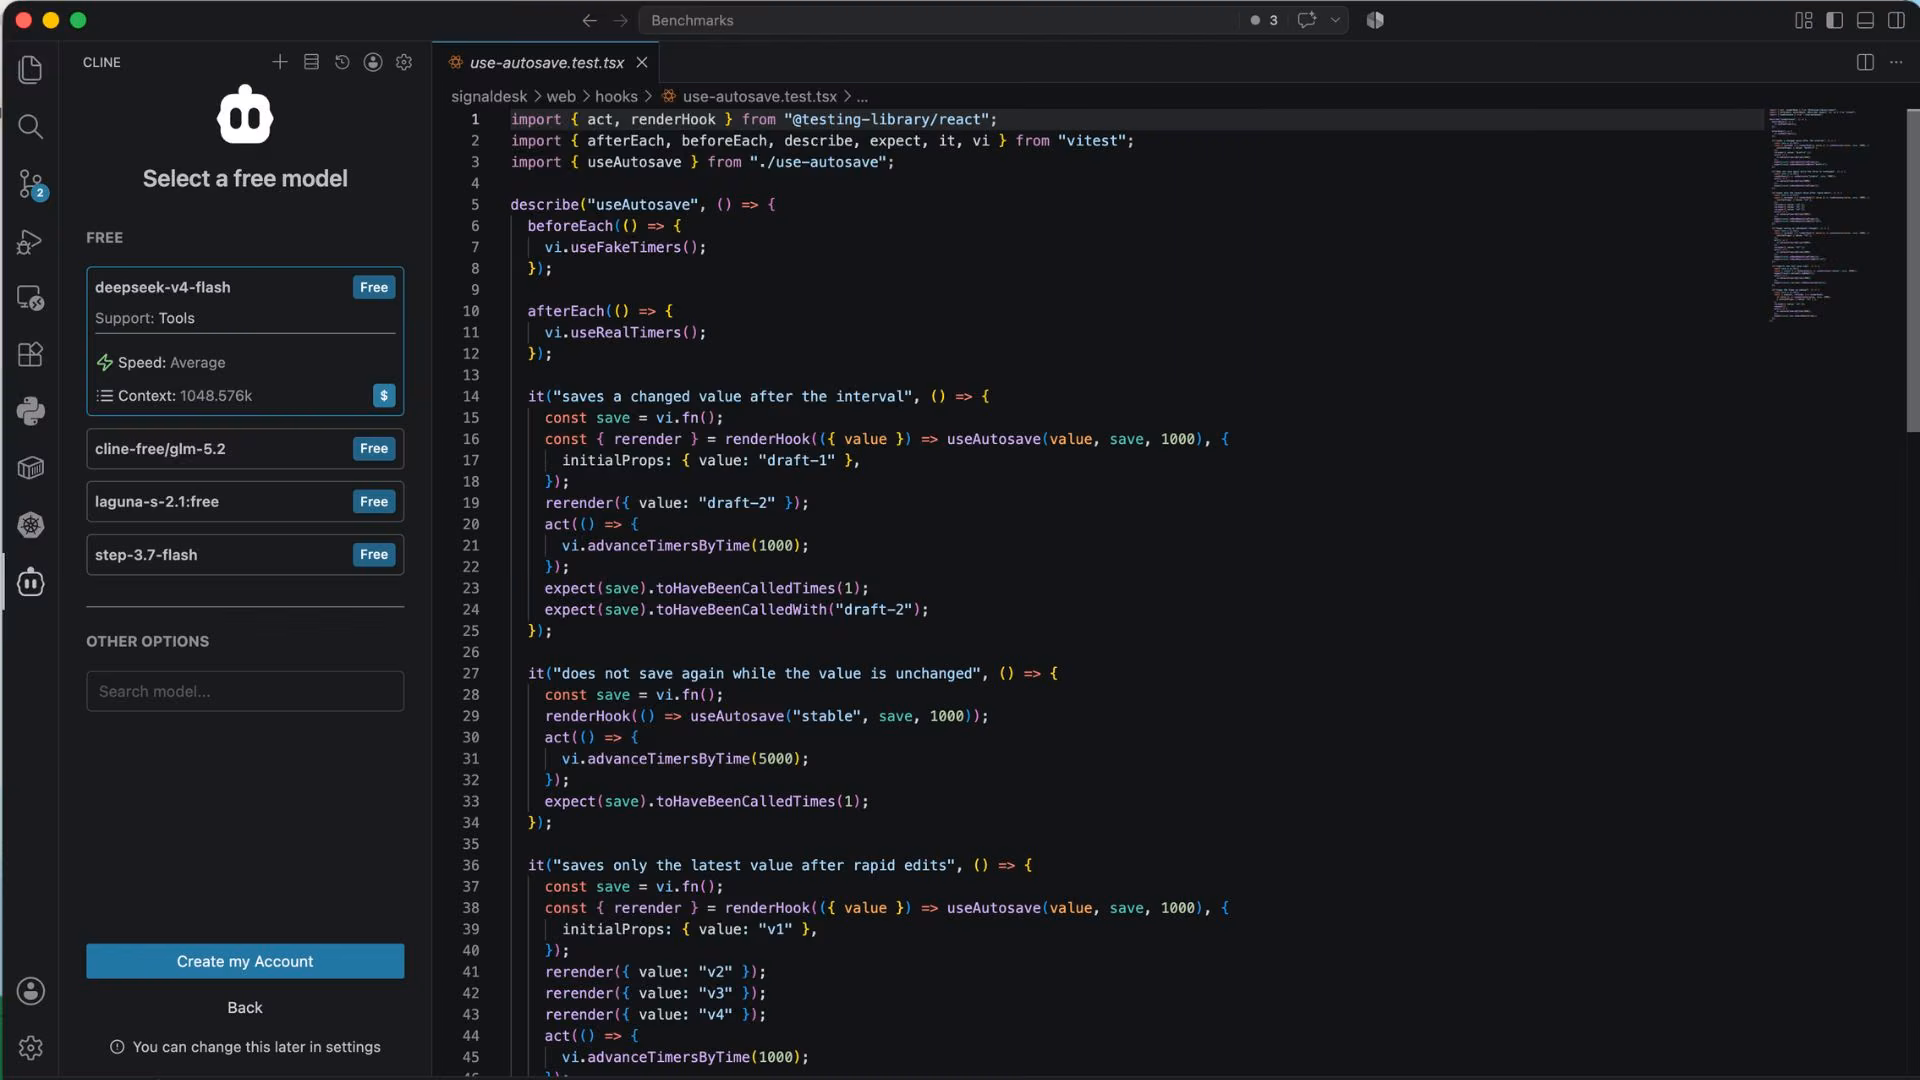Click the Copilot status icon in title bar

click(1375, 20)
